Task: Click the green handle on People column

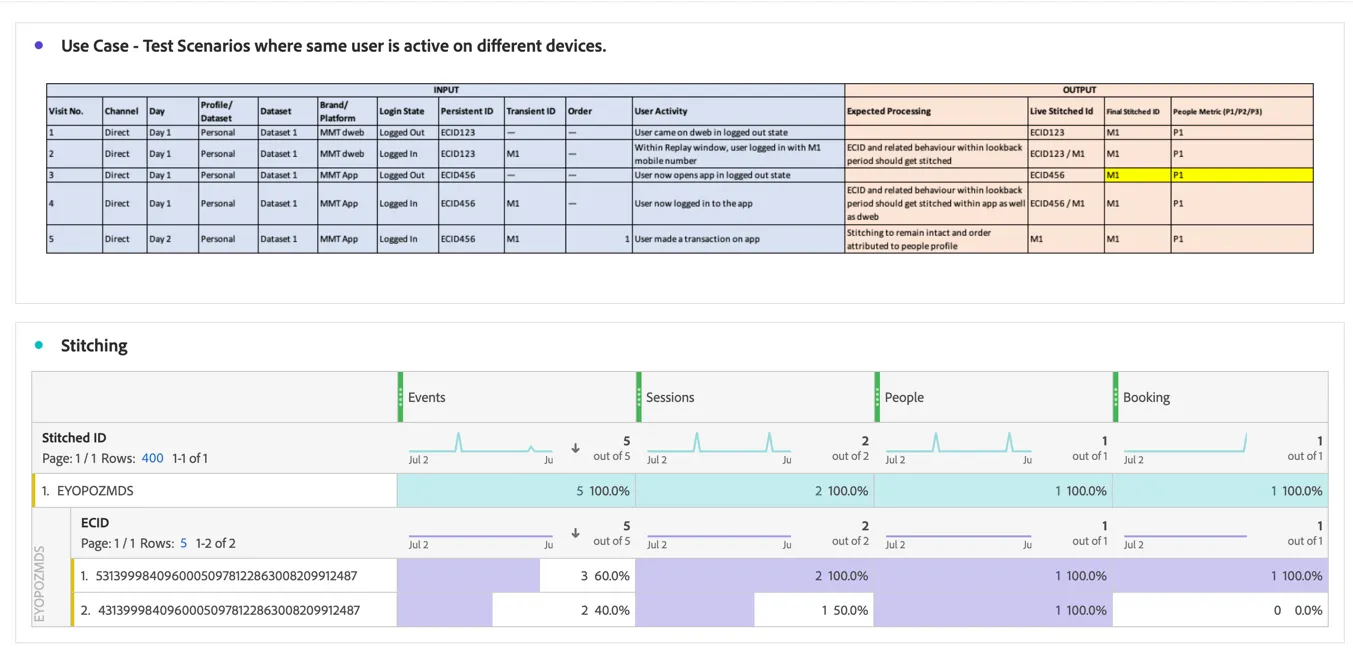Action: coord(877,397)
